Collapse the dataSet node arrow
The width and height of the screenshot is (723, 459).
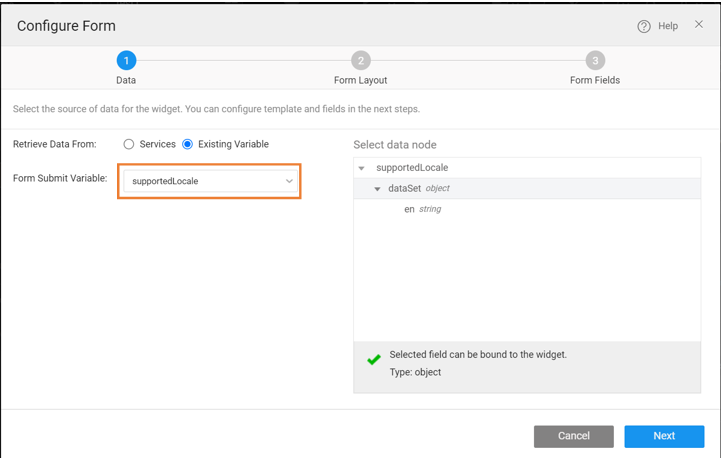tap(378, 189)
